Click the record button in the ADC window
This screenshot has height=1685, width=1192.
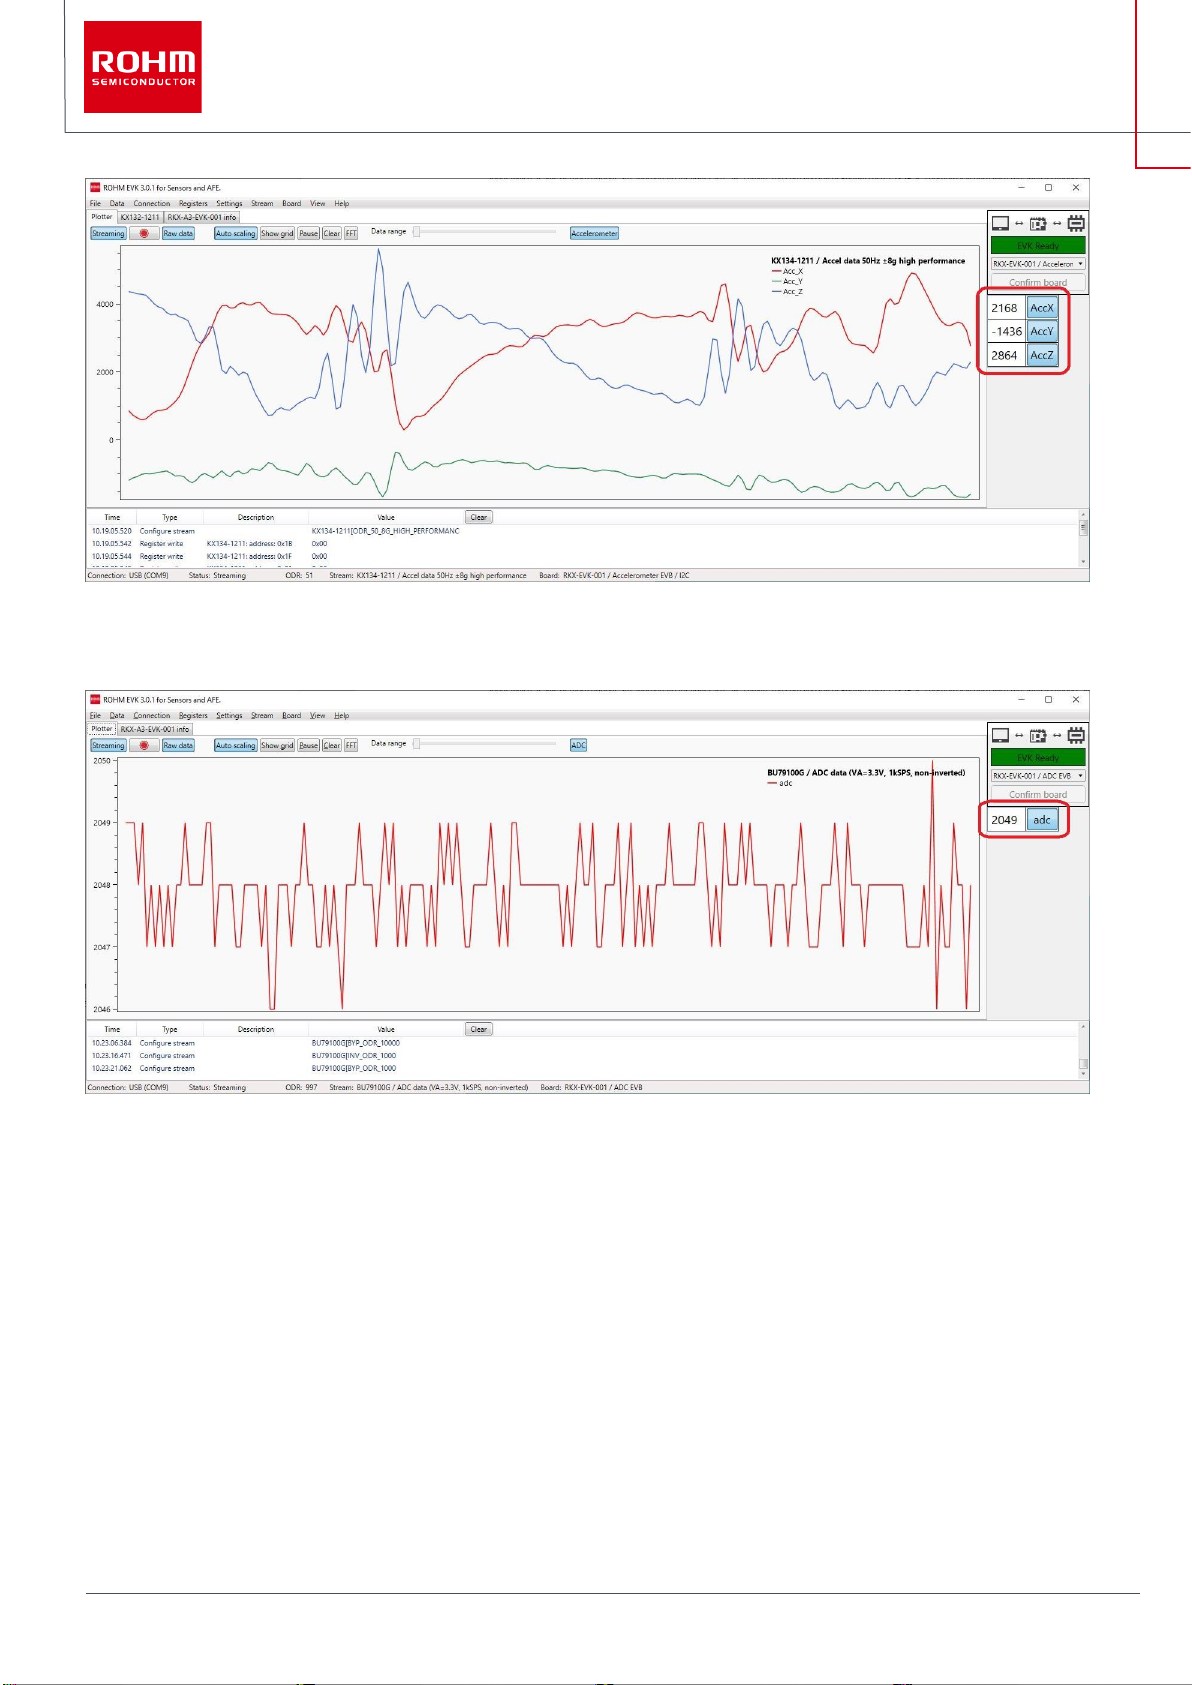click(144, 746)
